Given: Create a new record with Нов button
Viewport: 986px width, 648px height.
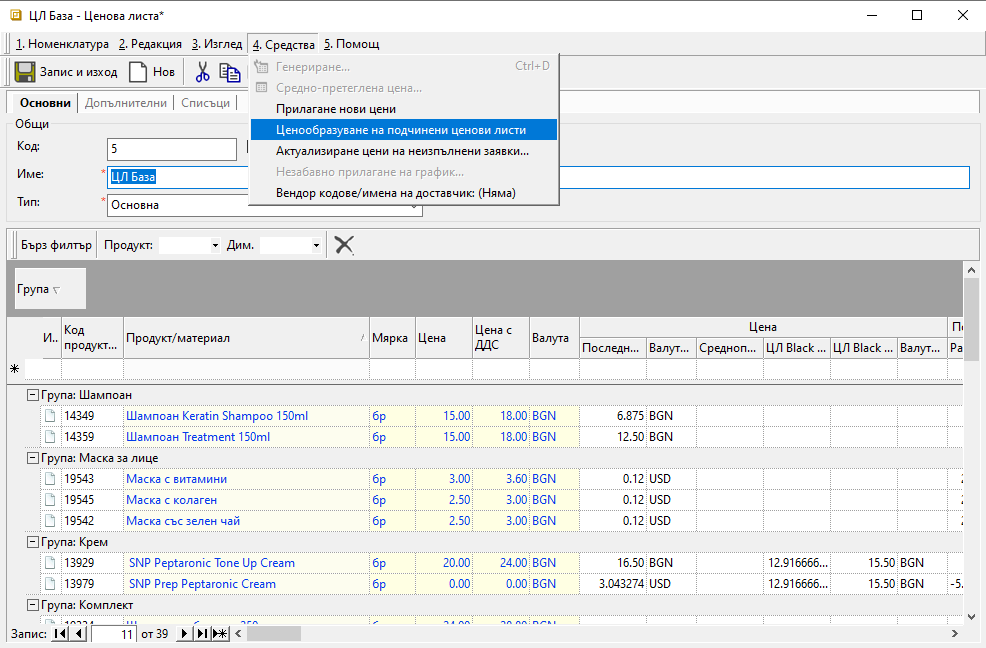Looking at the screenshot, I should coord(151,72).
